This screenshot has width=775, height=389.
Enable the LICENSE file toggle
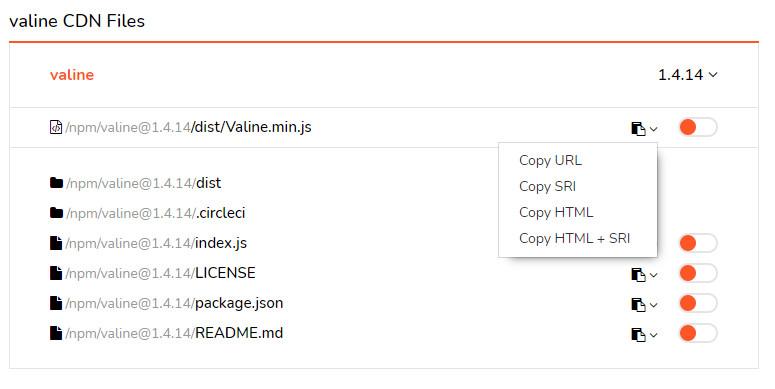[698, 273]
